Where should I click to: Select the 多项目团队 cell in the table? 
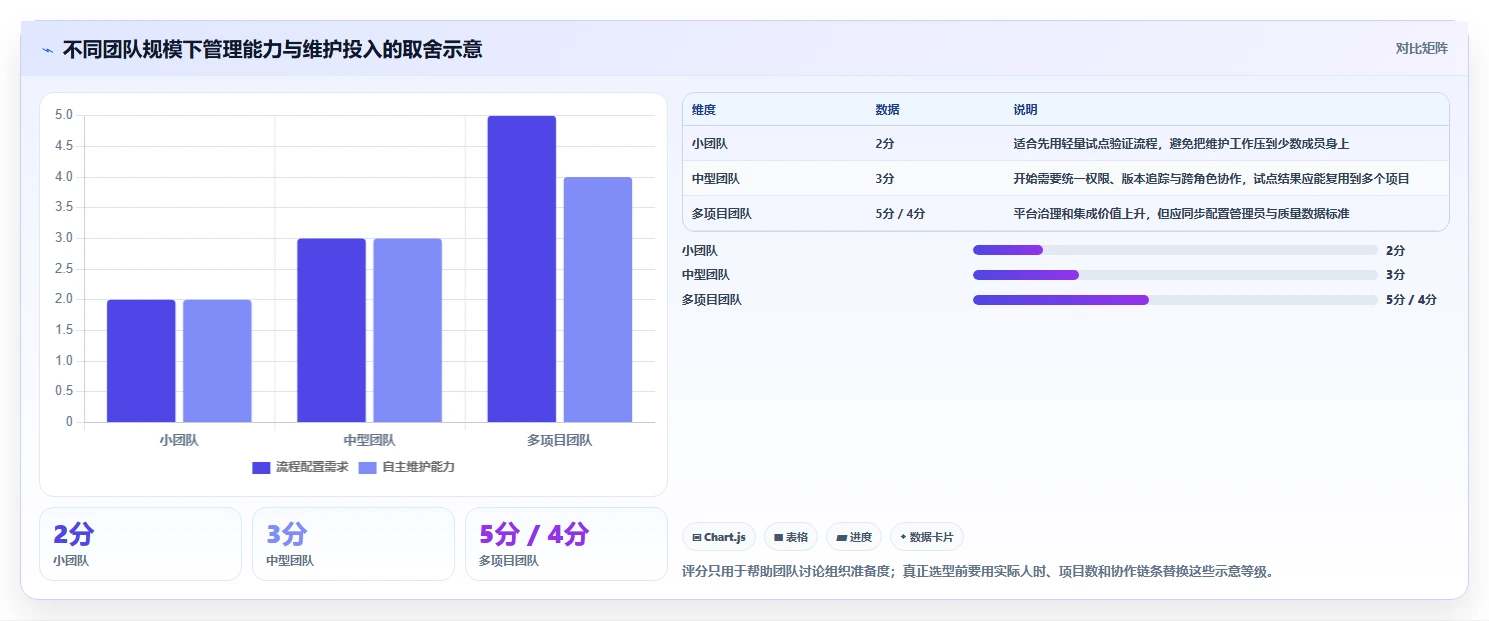coord(722,214)
